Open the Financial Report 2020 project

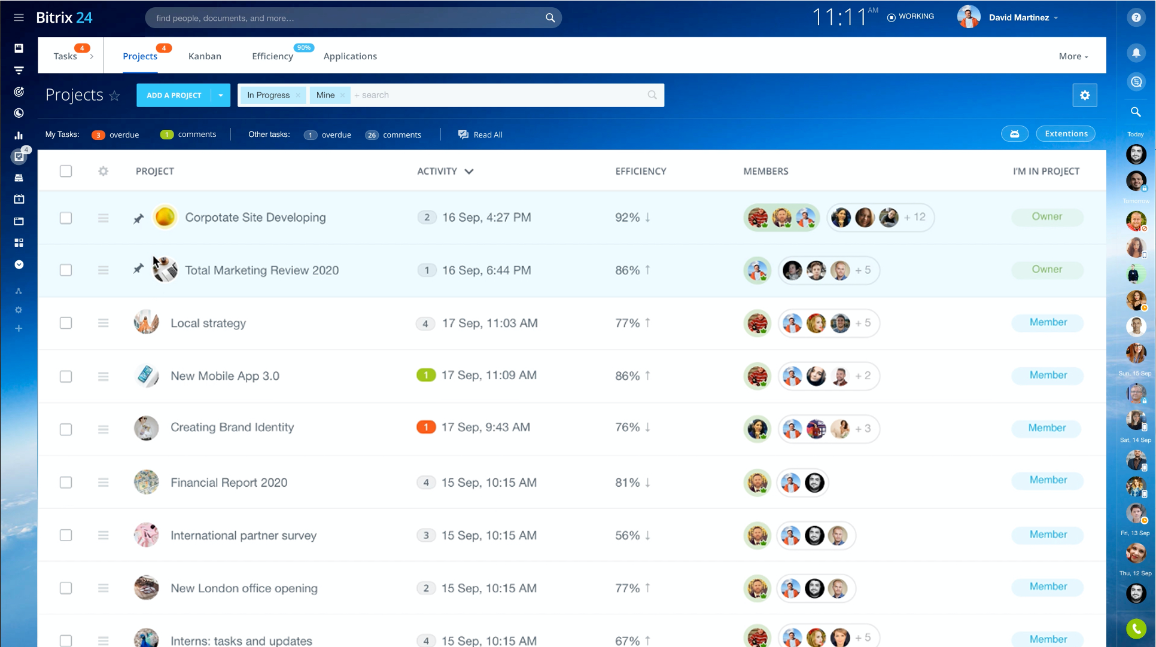(x=229, y=483)
